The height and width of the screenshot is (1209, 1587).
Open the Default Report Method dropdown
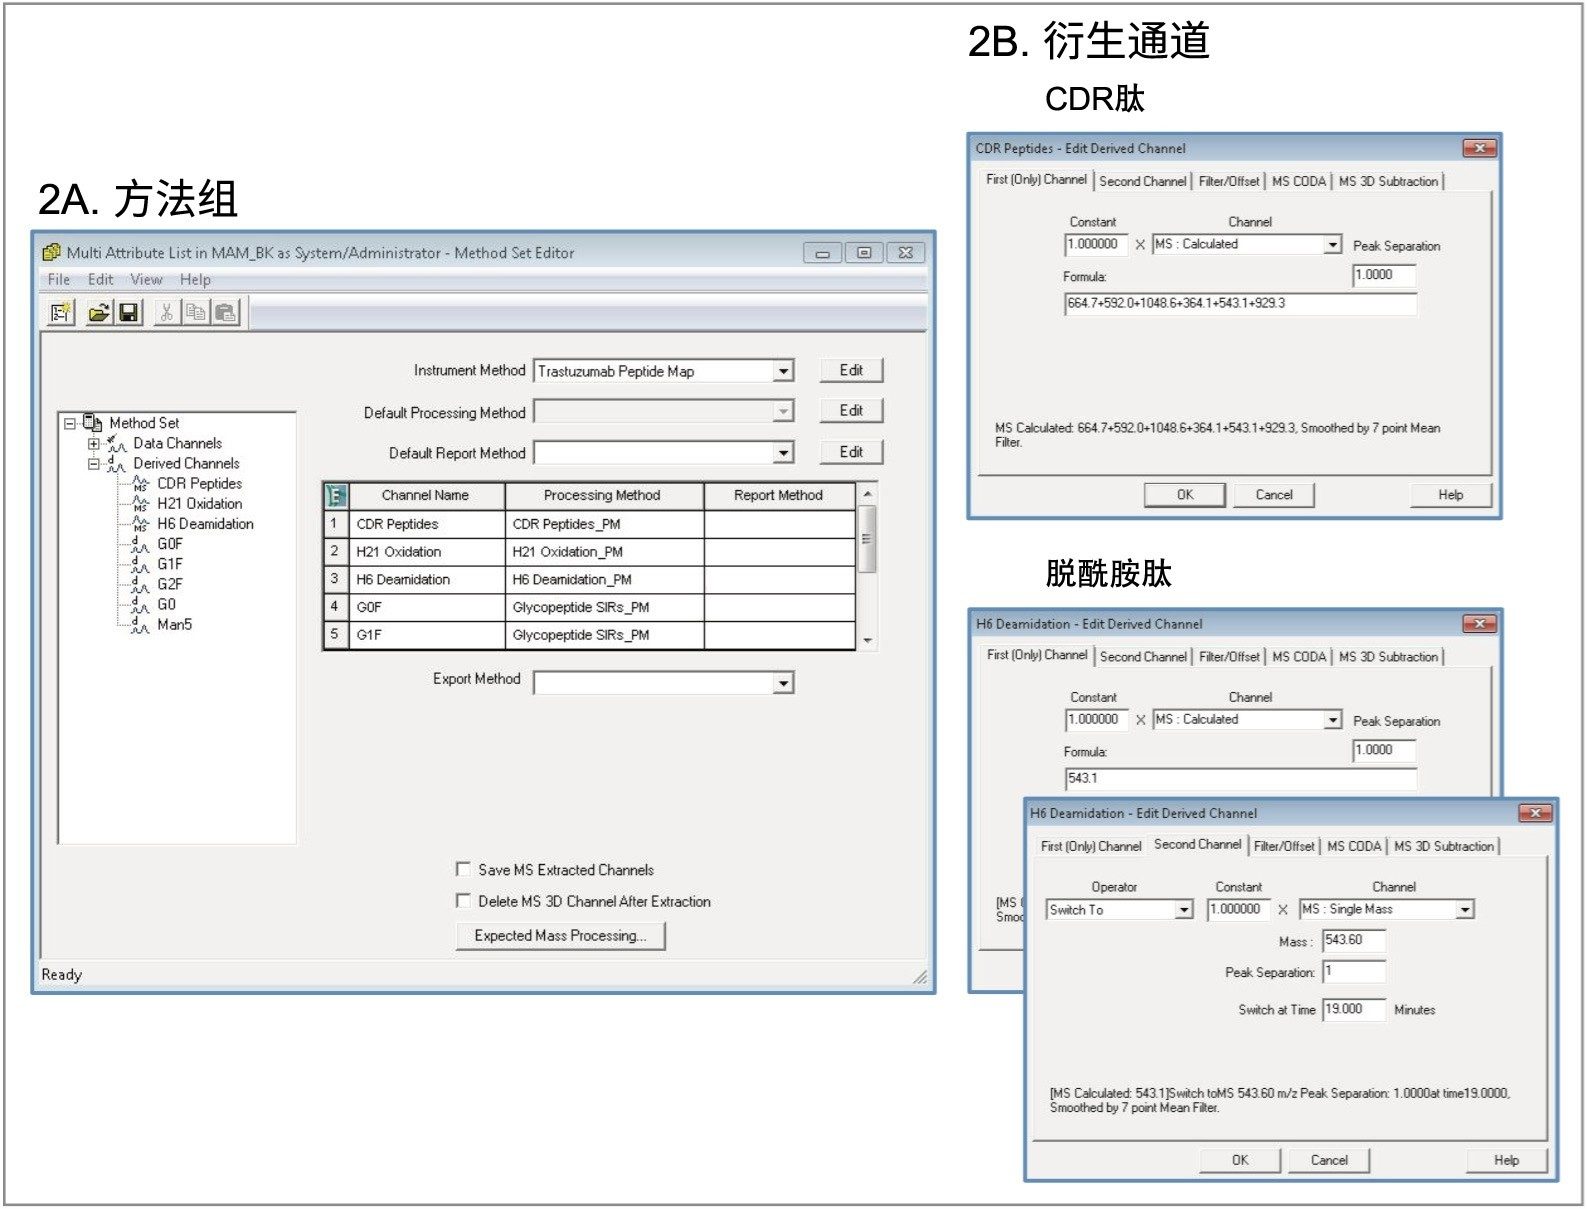pyautogui.click(x=784, y=453)
